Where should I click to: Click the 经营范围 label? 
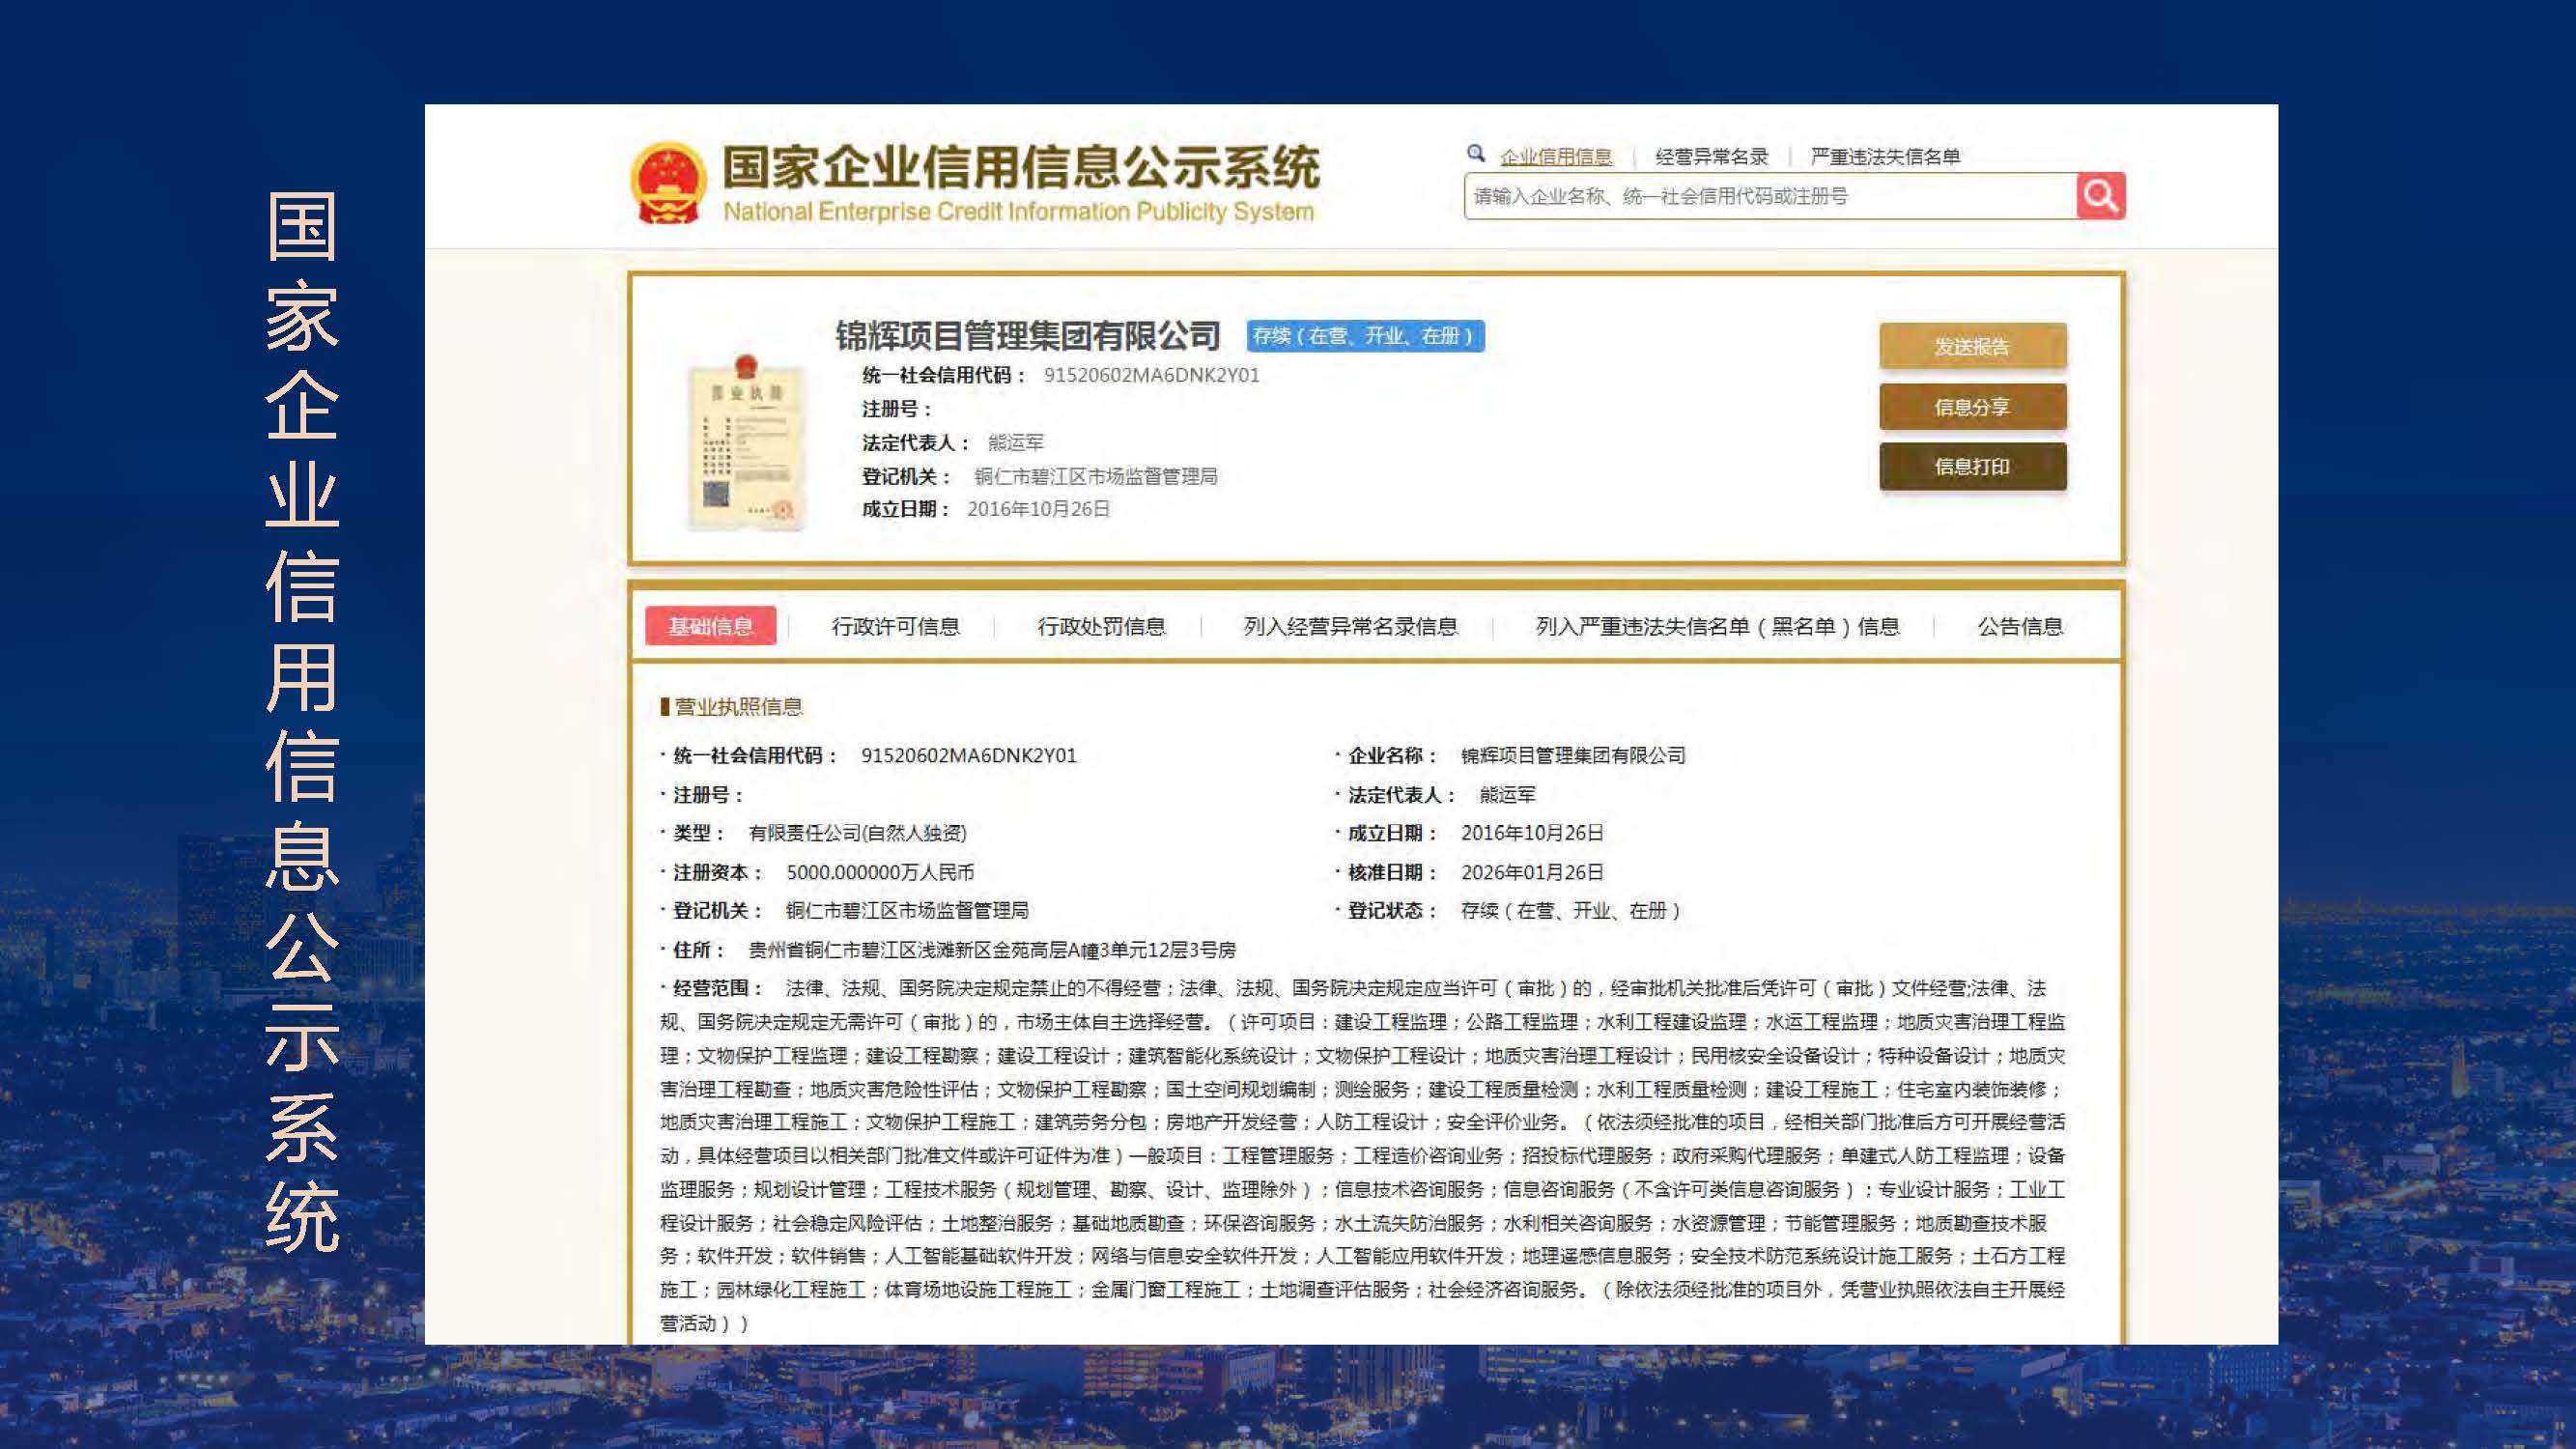[x=716, y=989]
